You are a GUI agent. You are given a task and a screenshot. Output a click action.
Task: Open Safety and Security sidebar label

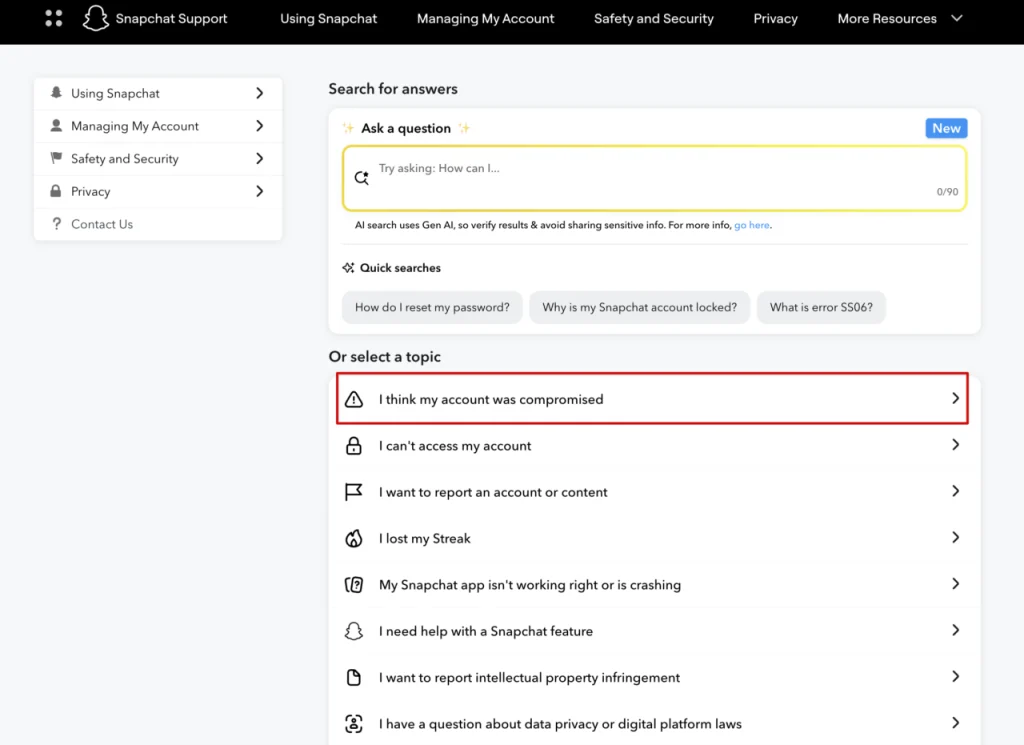(125, 159)
